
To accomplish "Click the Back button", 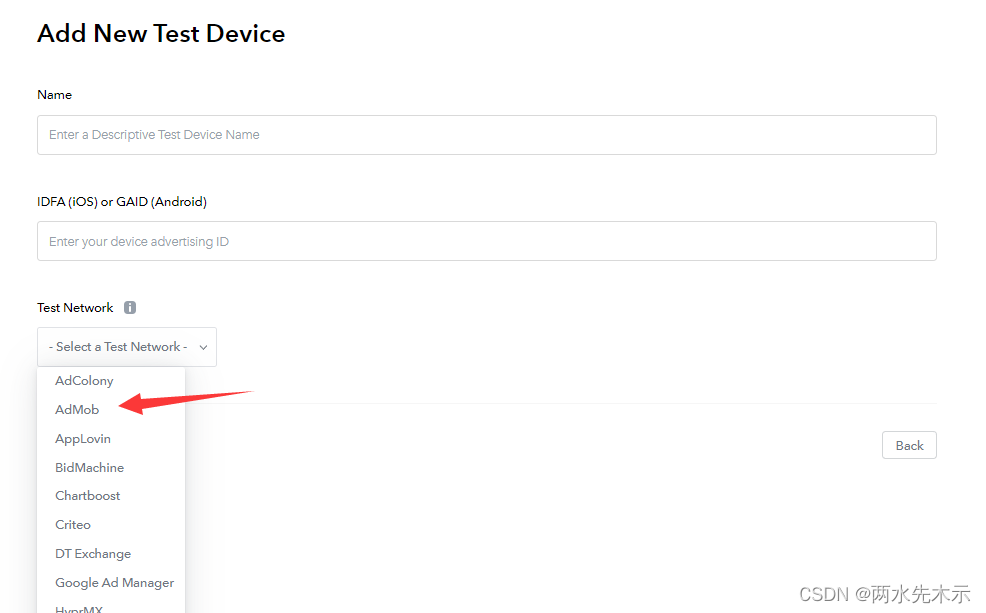I will click(x=908, y=445).
